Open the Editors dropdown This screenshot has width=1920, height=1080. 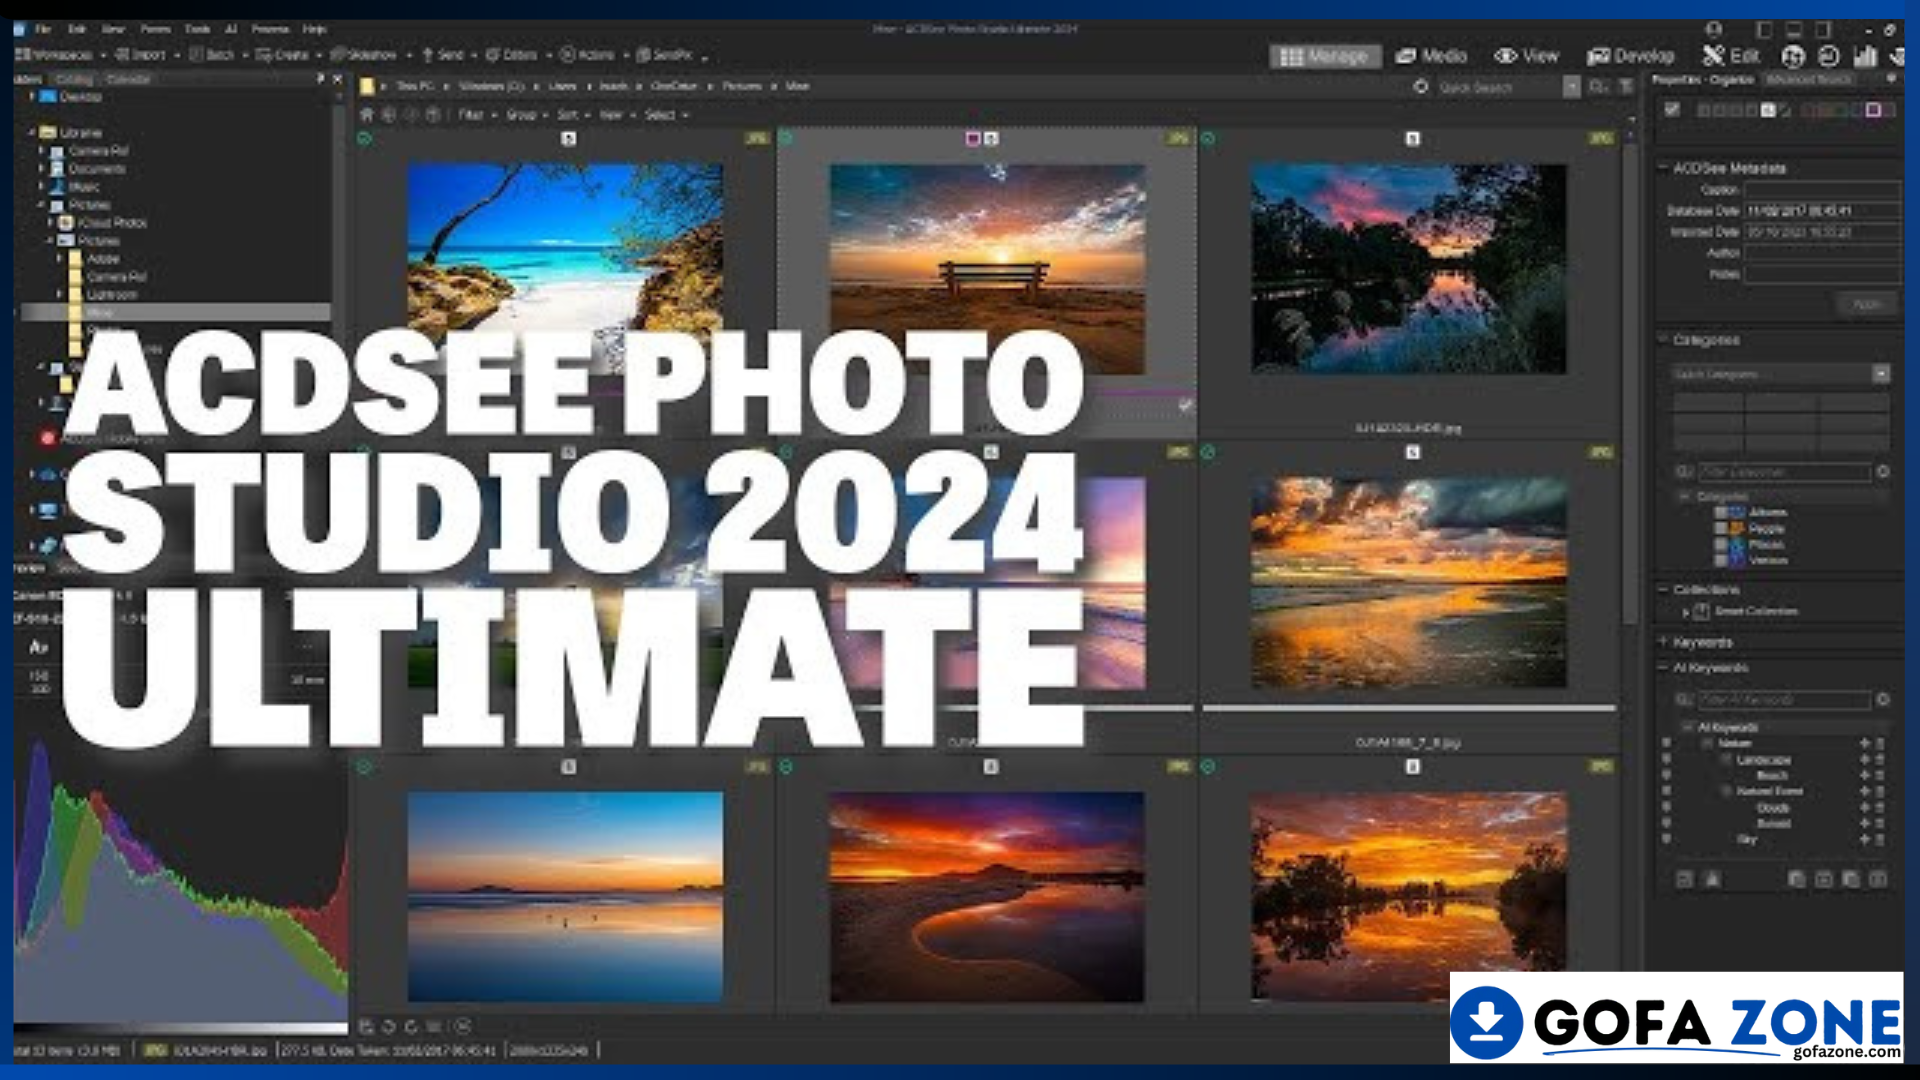pos(517,55)
